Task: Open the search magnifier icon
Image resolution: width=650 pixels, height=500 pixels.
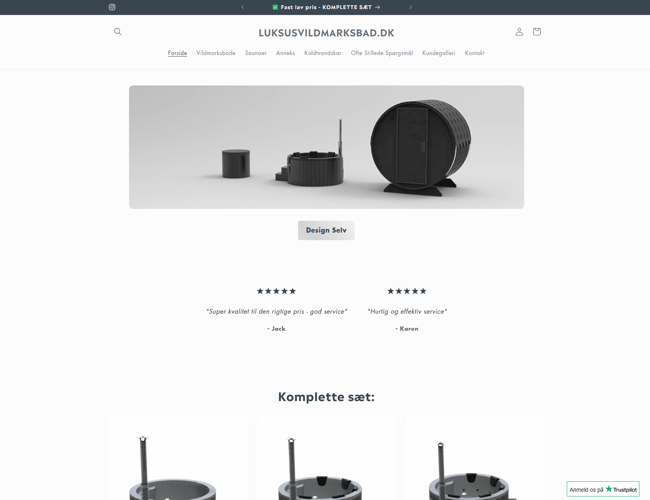Action: tap(118, 32)
